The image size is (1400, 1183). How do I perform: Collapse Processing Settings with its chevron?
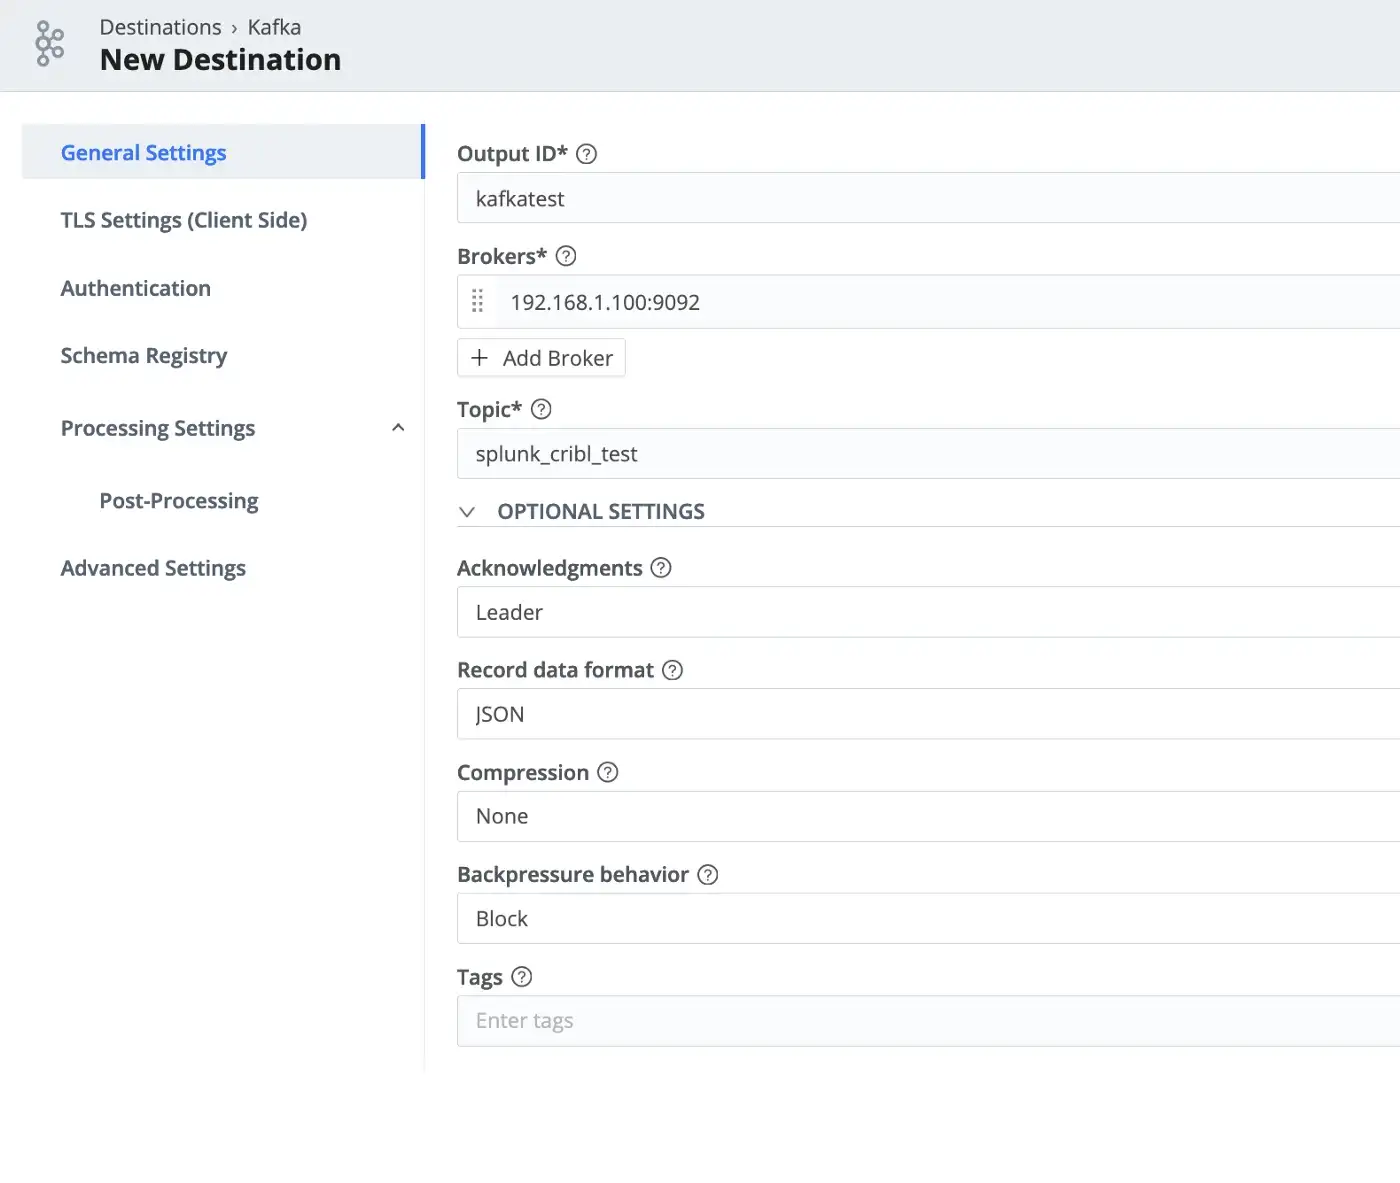pos(398,428)
